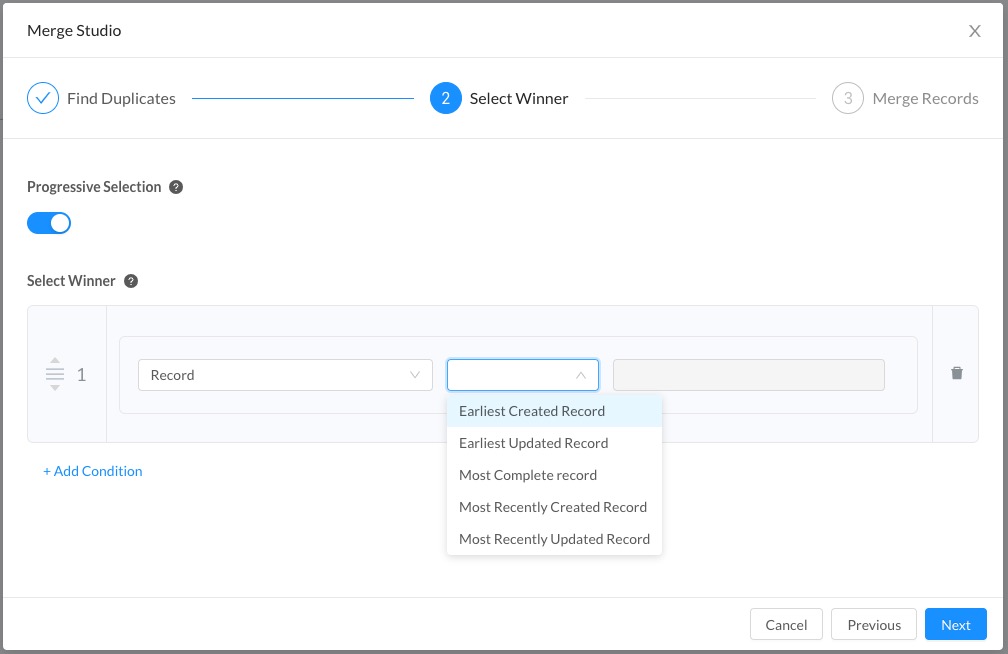Delete condition 1 with trash icon

(x=957, y=373)
